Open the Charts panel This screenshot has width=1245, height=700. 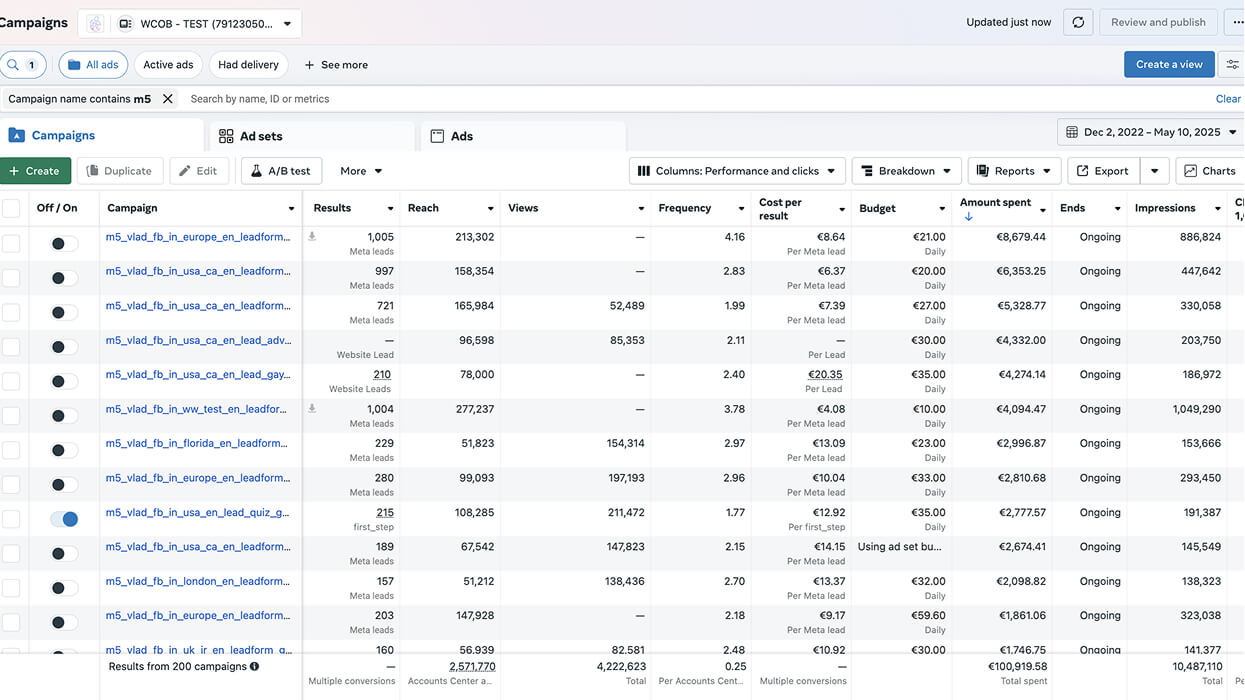1211,171
